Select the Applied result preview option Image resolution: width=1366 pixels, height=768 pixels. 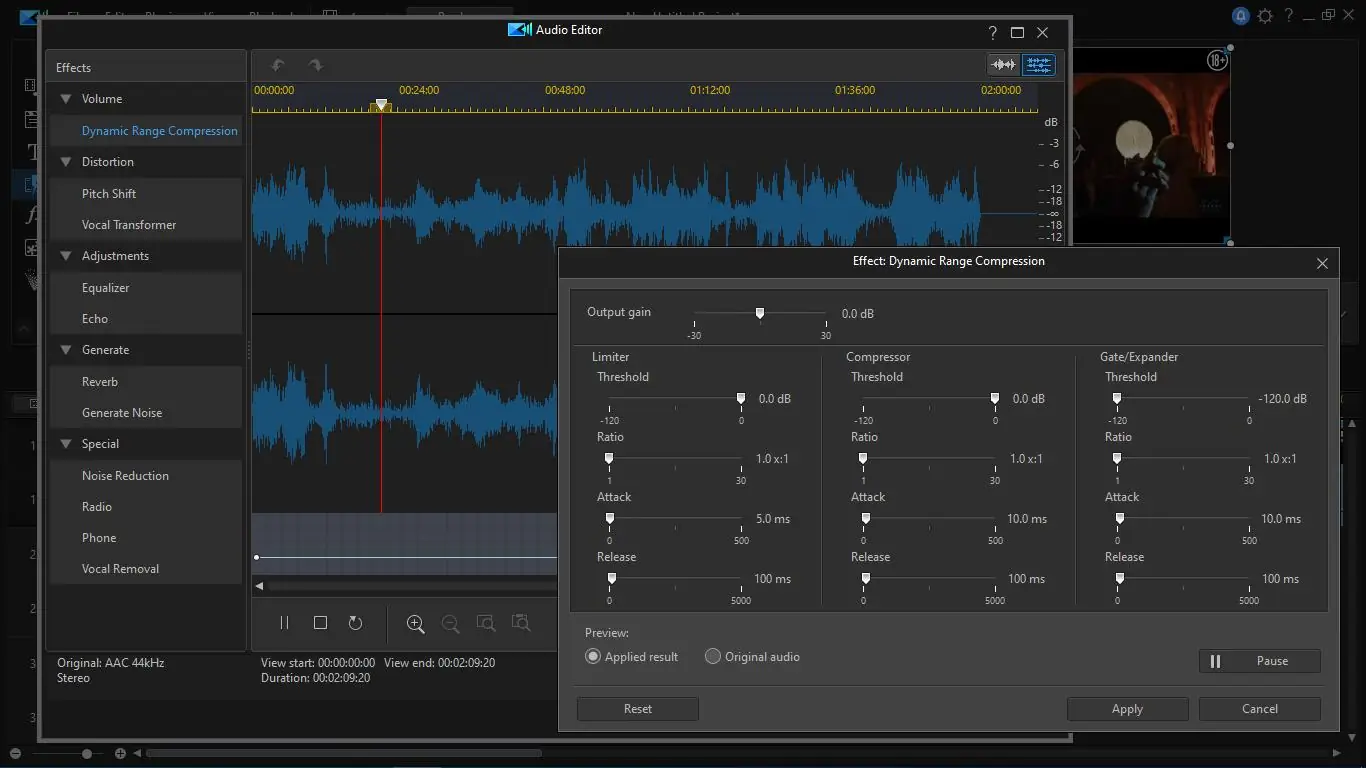click(x=593, y=657)
